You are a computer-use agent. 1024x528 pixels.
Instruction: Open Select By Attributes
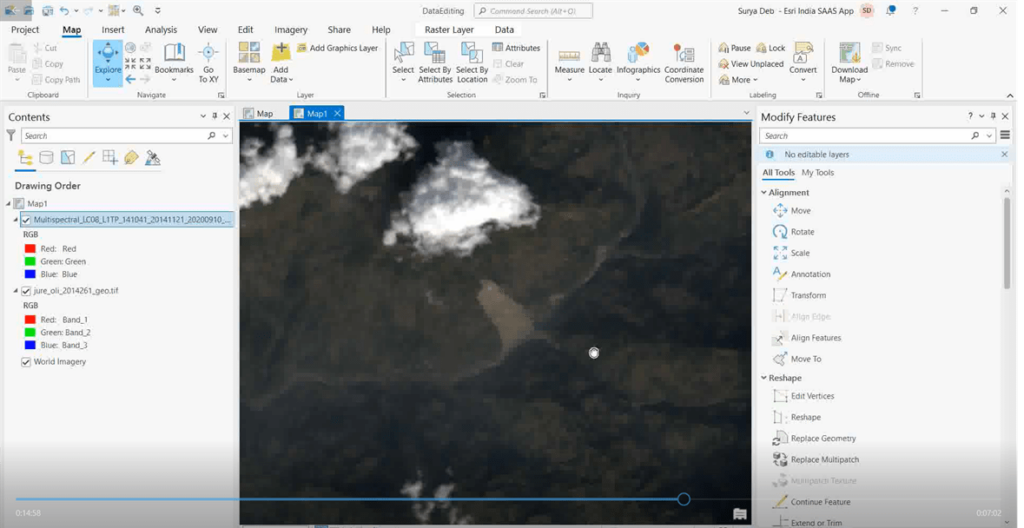click(435, 63)
